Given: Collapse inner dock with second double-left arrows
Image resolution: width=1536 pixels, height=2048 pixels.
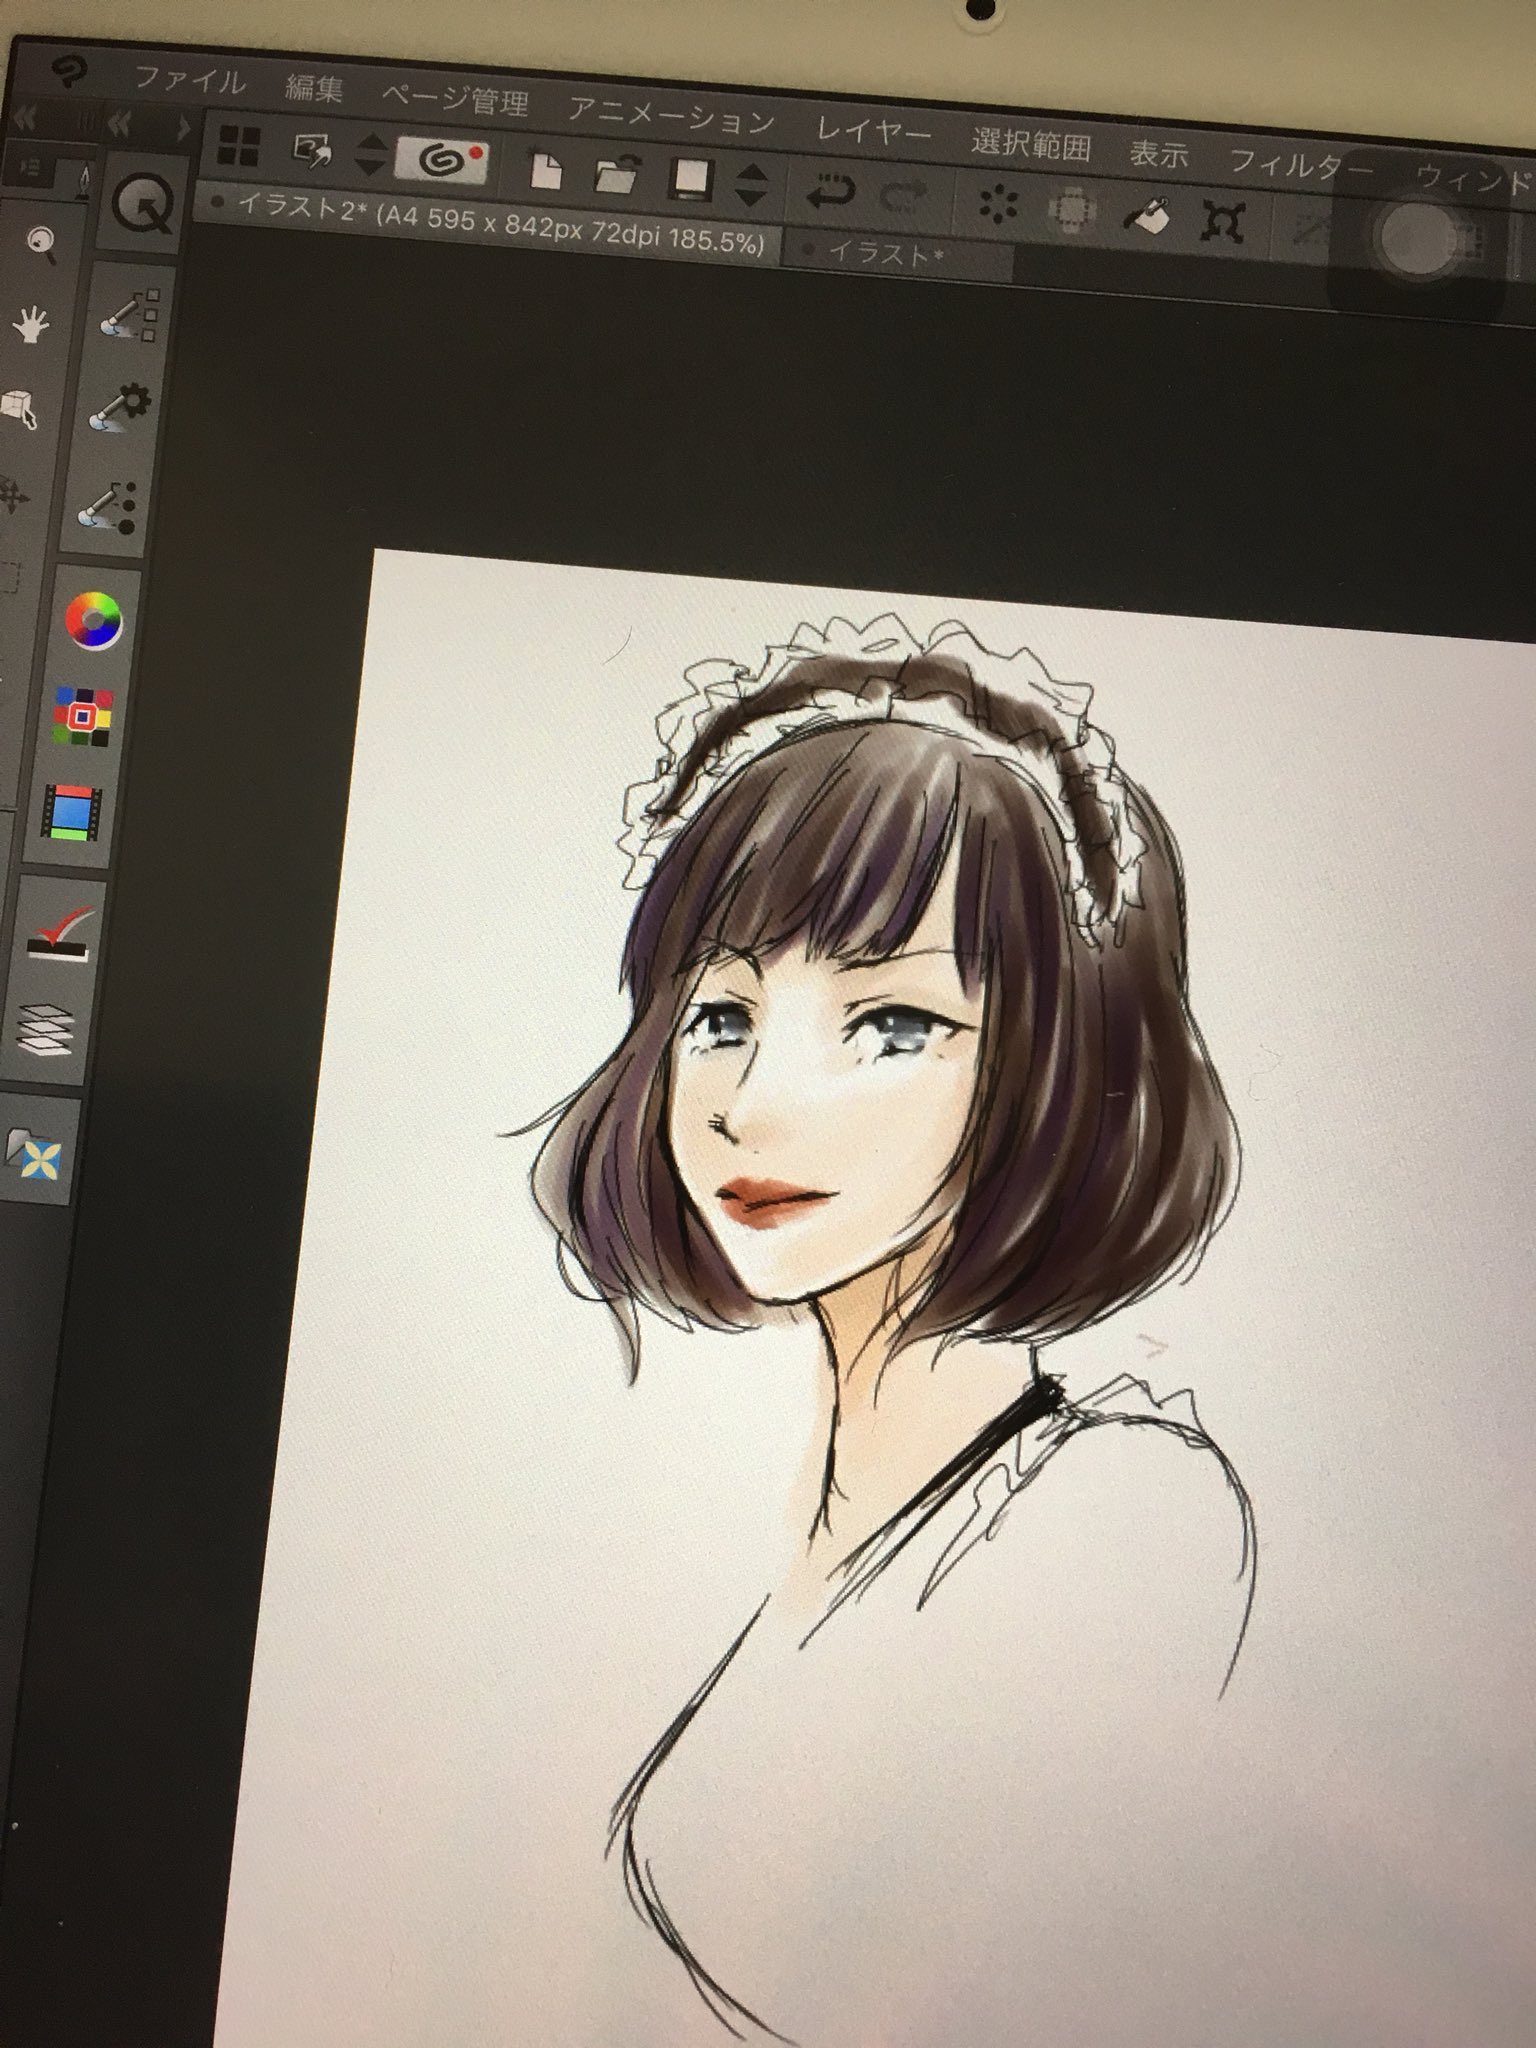Looking at the screenshot, I should click(119, 125).
